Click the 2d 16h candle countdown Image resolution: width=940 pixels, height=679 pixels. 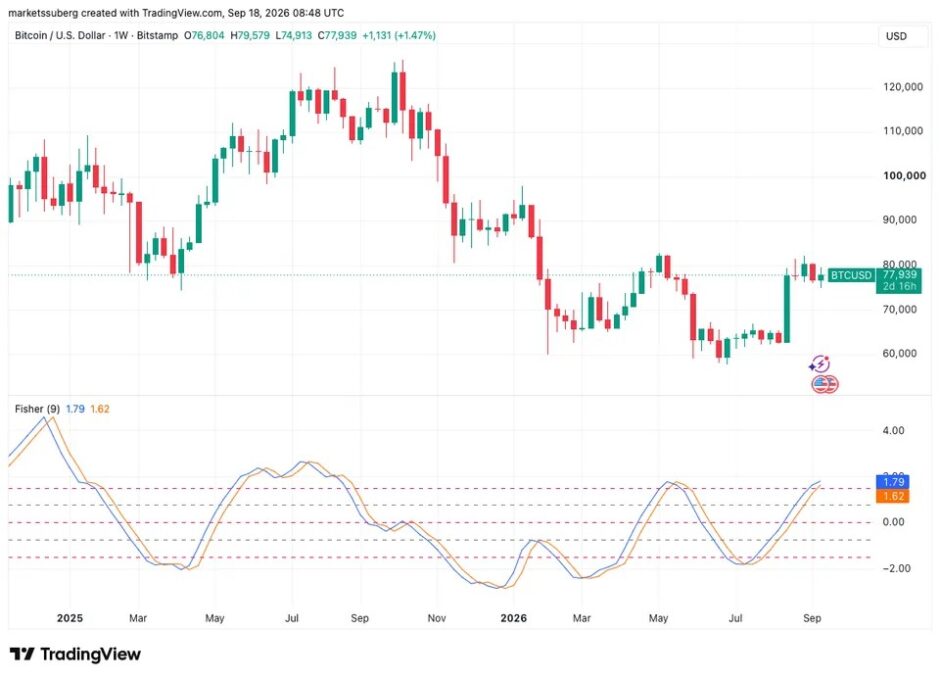click(x=899, y=286)
